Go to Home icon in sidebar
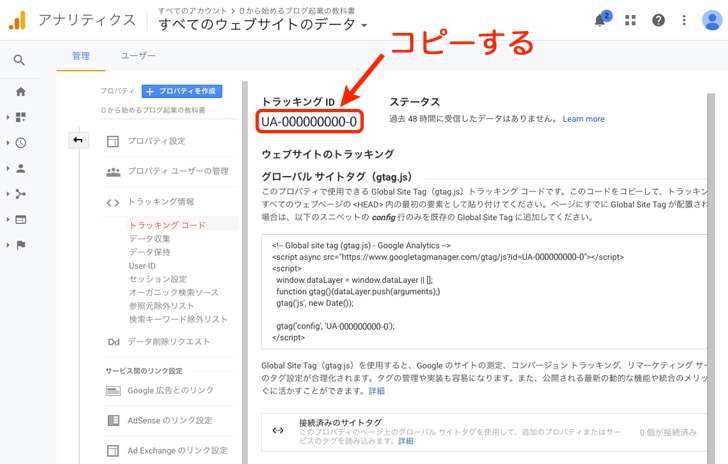The width and height of the screenshot is (728, 464). tap(20, 91)
